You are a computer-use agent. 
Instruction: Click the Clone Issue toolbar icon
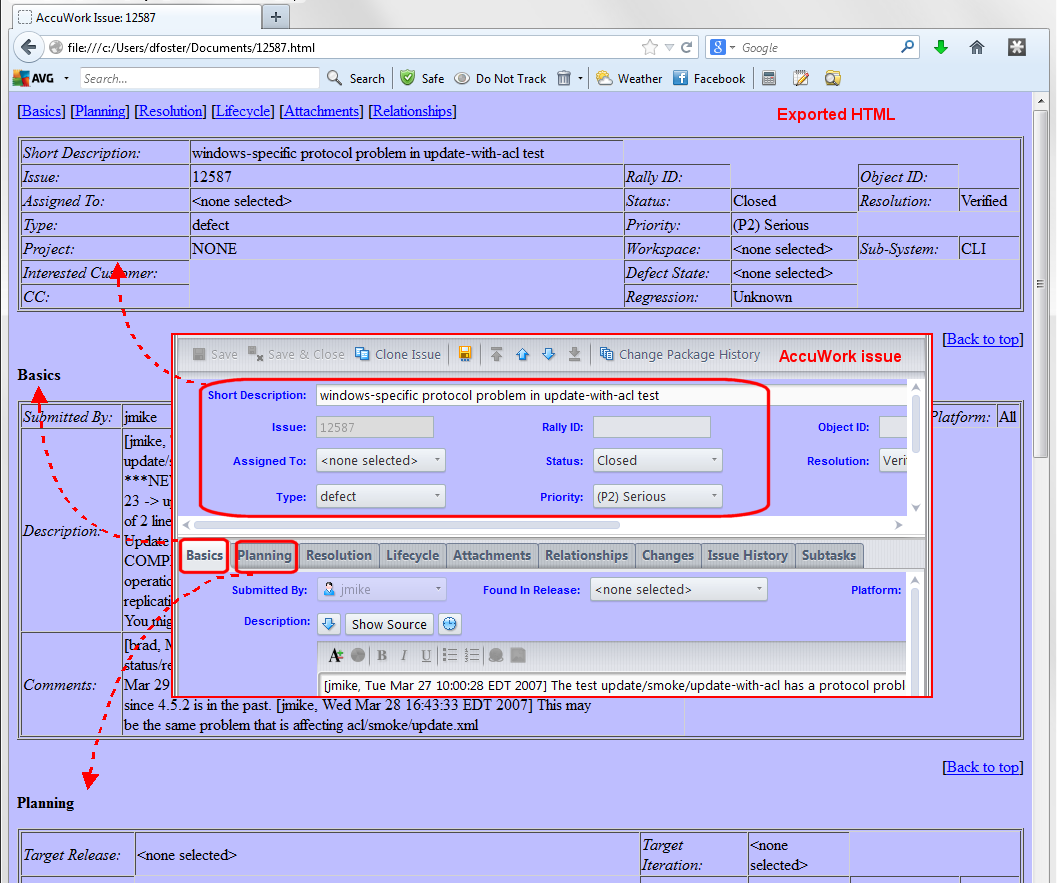(x=363, y=354)
